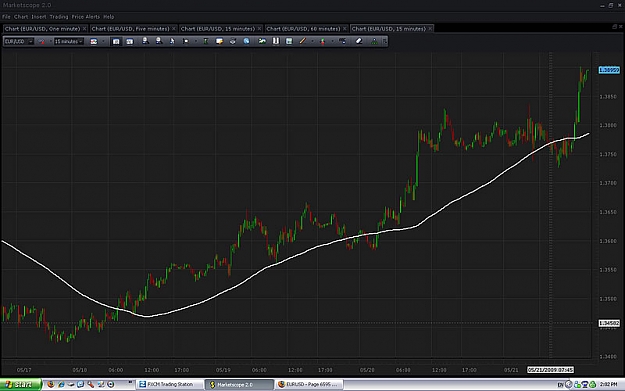The height and width of the screenshot is (391, 625).
Task: Click the 1.3850 price axis label
Action: pyautogui.click(x=608, y=96)
